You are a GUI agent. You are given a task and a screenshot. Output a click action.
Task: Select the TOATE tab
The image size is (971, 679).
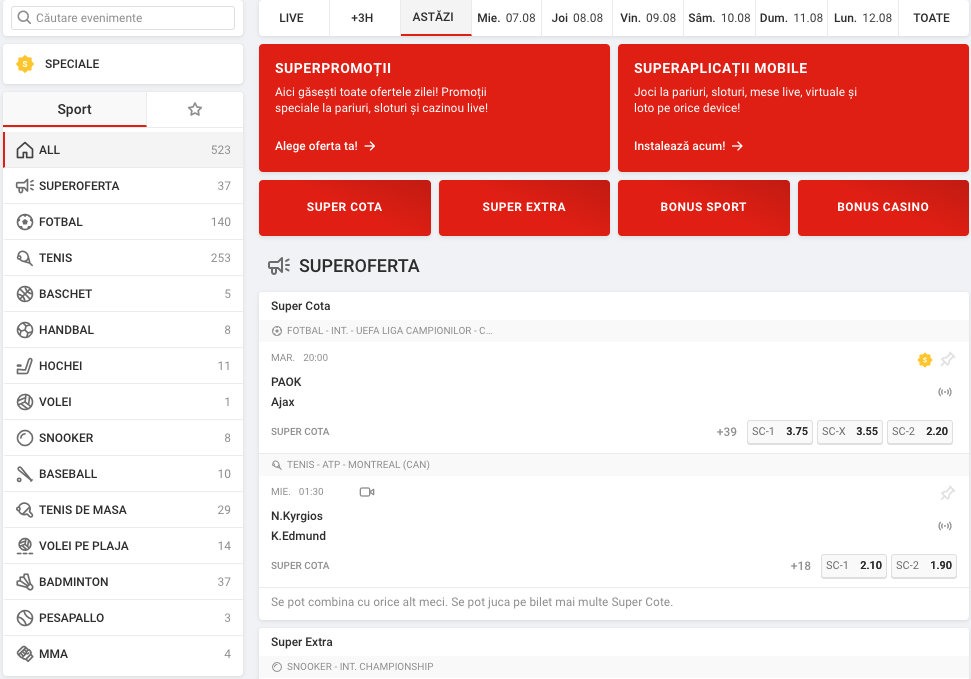(x=932, y=18)
